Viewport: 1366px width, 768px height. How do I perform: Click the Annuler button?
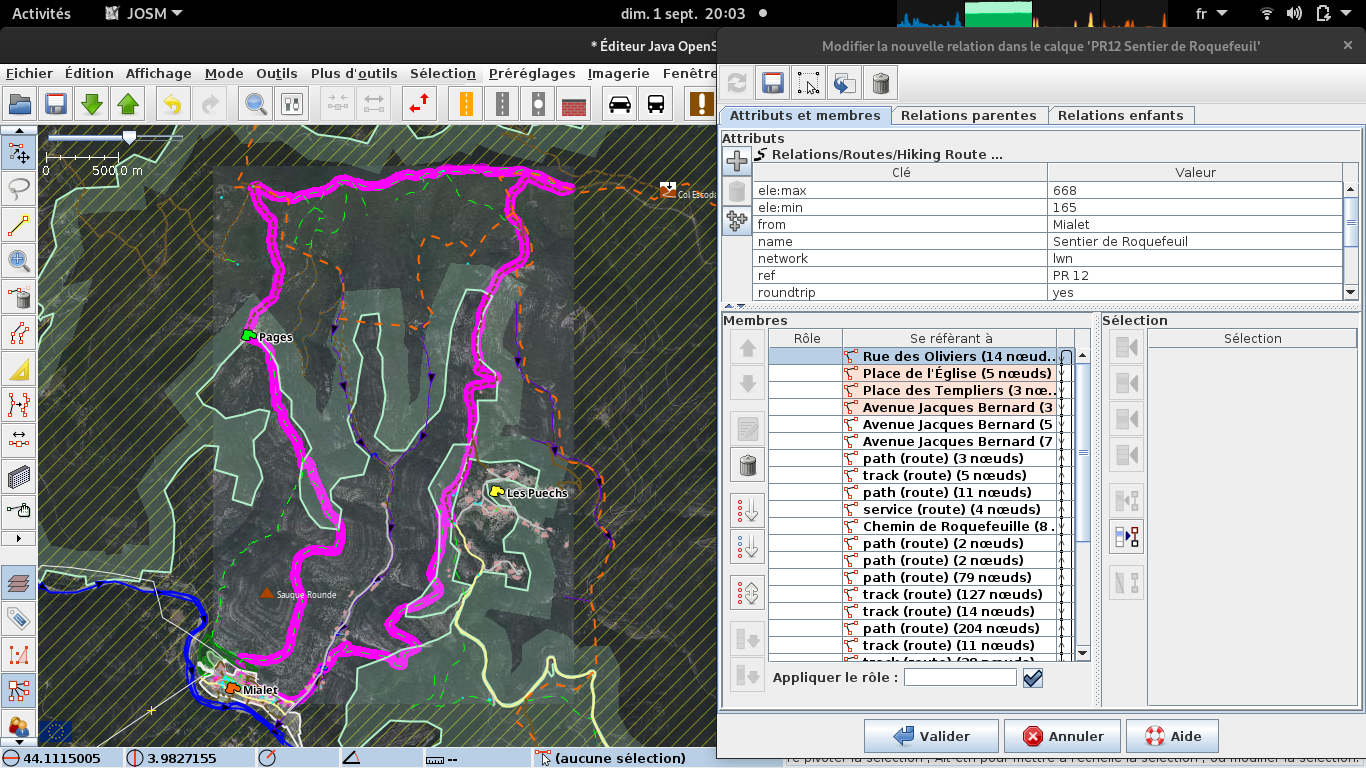[x=1064, y=736]
